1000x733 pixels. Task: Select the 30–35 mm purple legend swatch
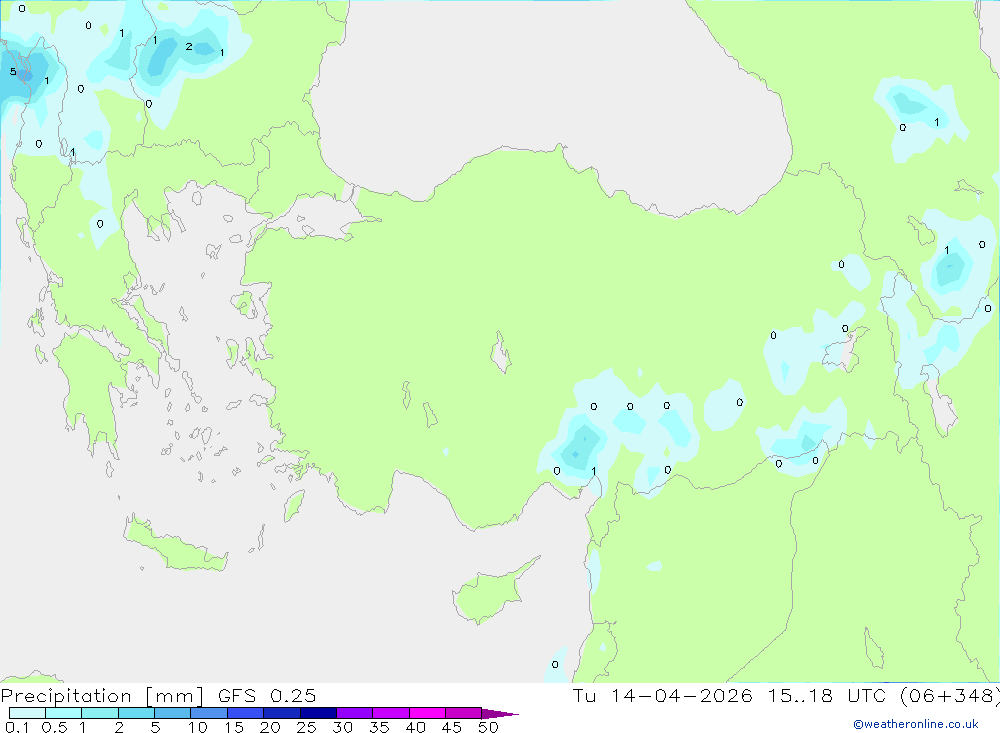coord(354,713)
